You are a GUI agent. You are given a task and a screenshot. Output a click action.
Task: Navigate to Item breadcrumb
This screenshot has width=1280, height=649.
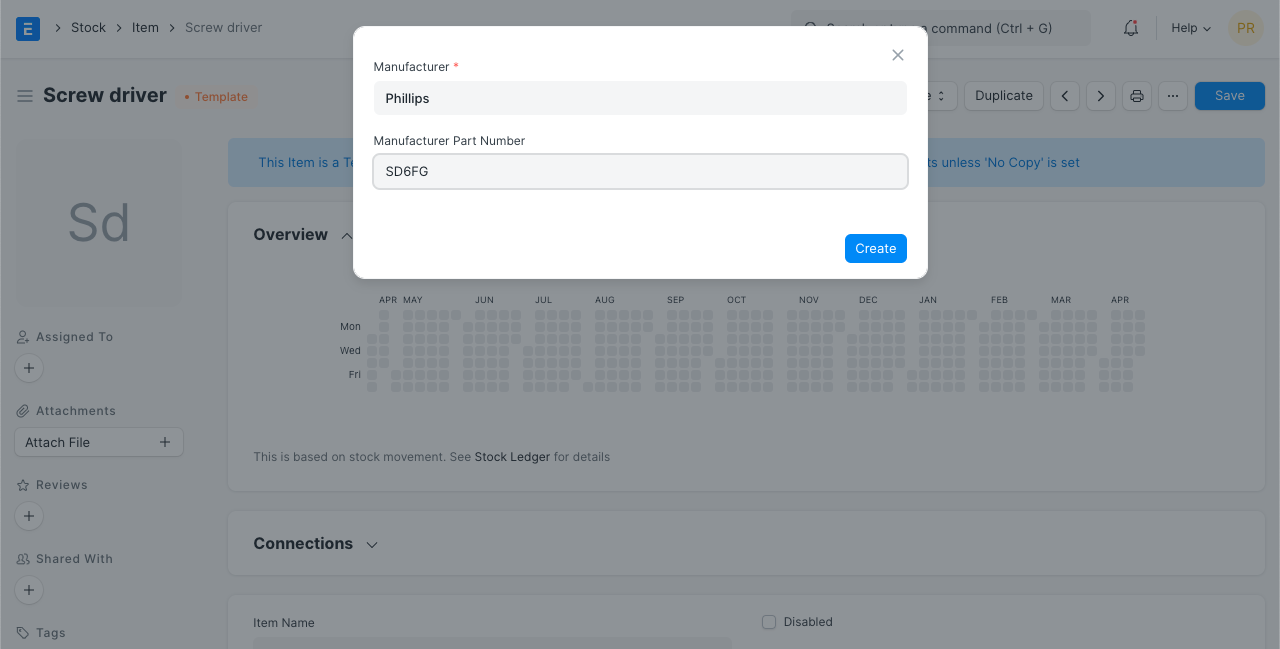tap(145, 28)
